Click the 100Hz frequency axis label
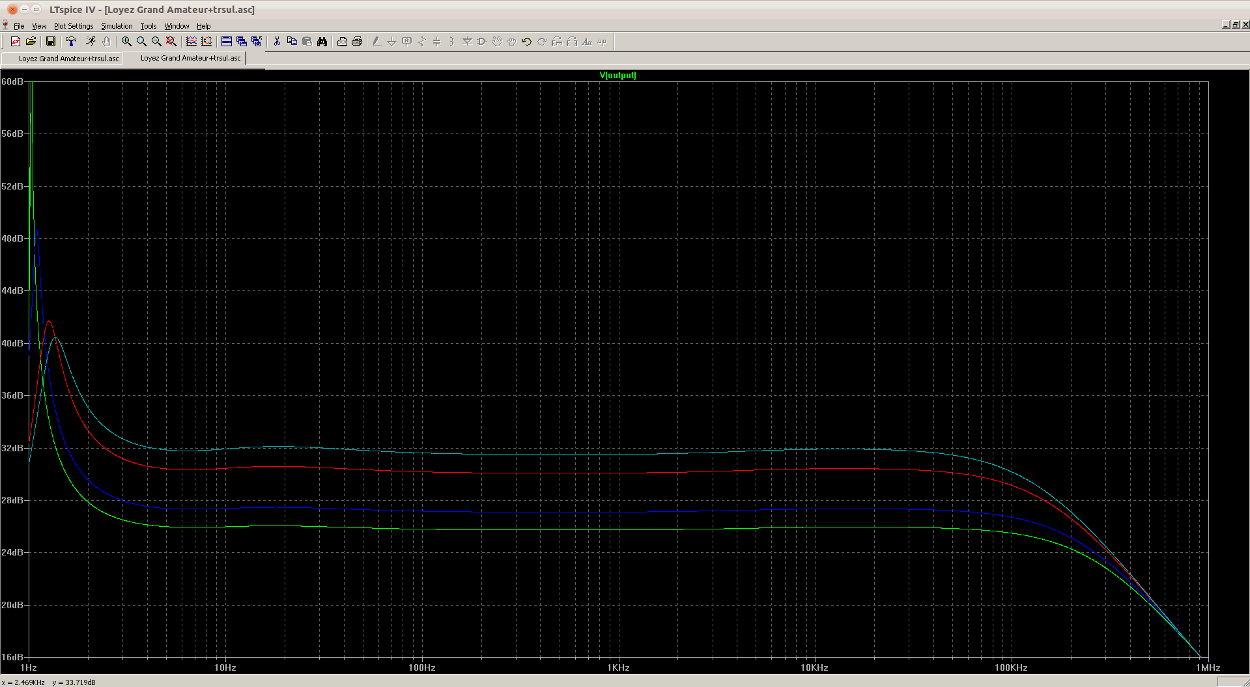1250x687 pixels. (x=421, y=667)
